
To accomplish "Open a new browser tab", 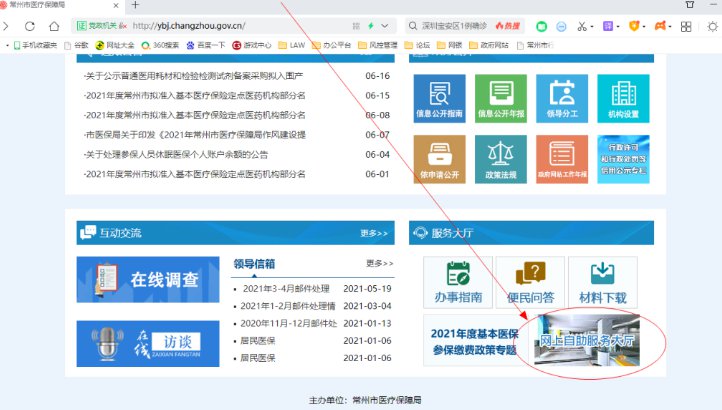I will click(x=135, y=6).
